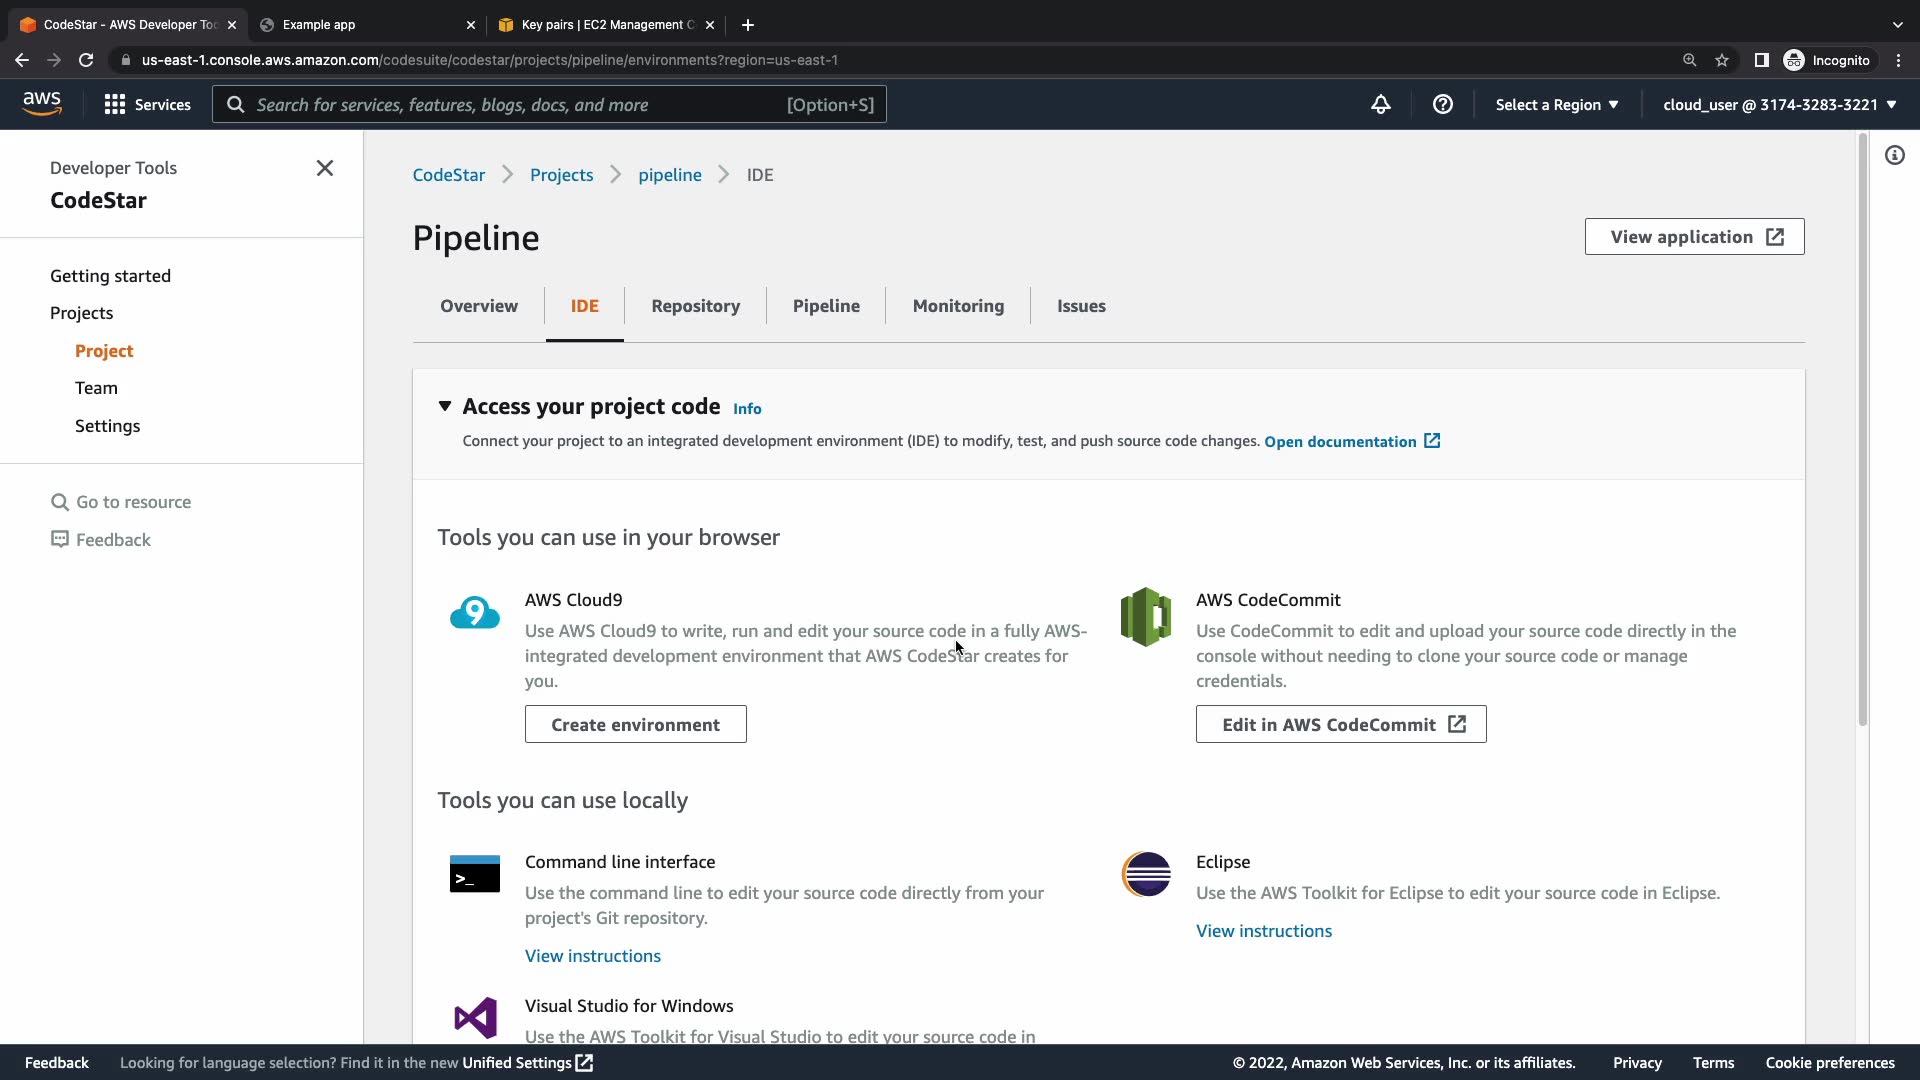Open command line View instructions link

[x=592, y=956]
